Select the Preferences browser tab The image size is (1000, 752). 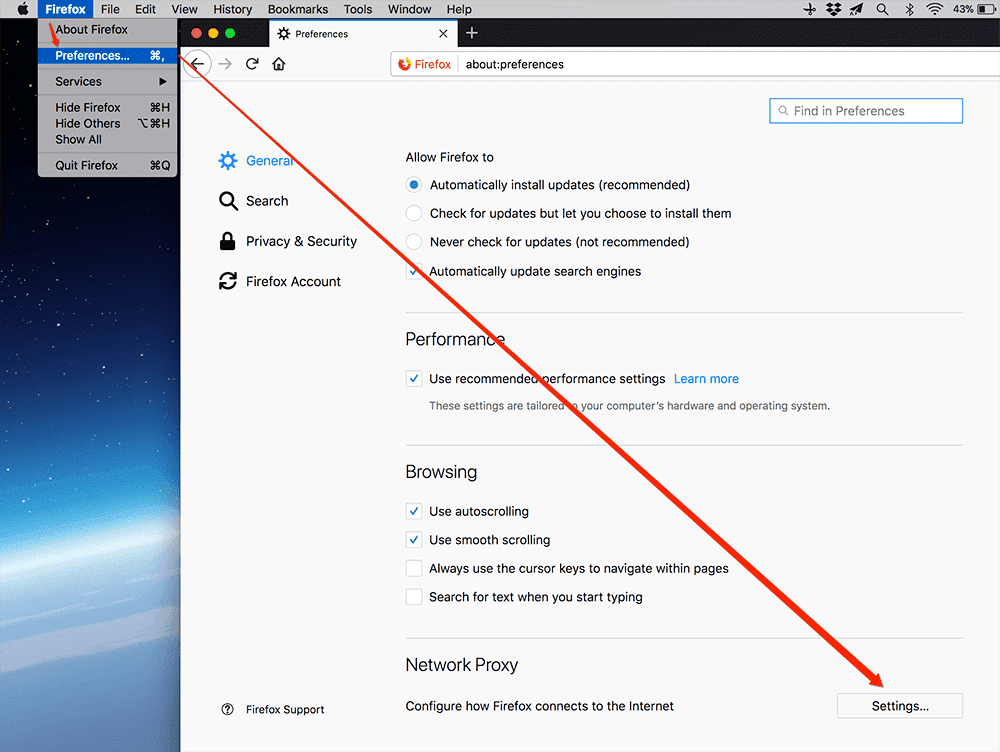[364, 34]
